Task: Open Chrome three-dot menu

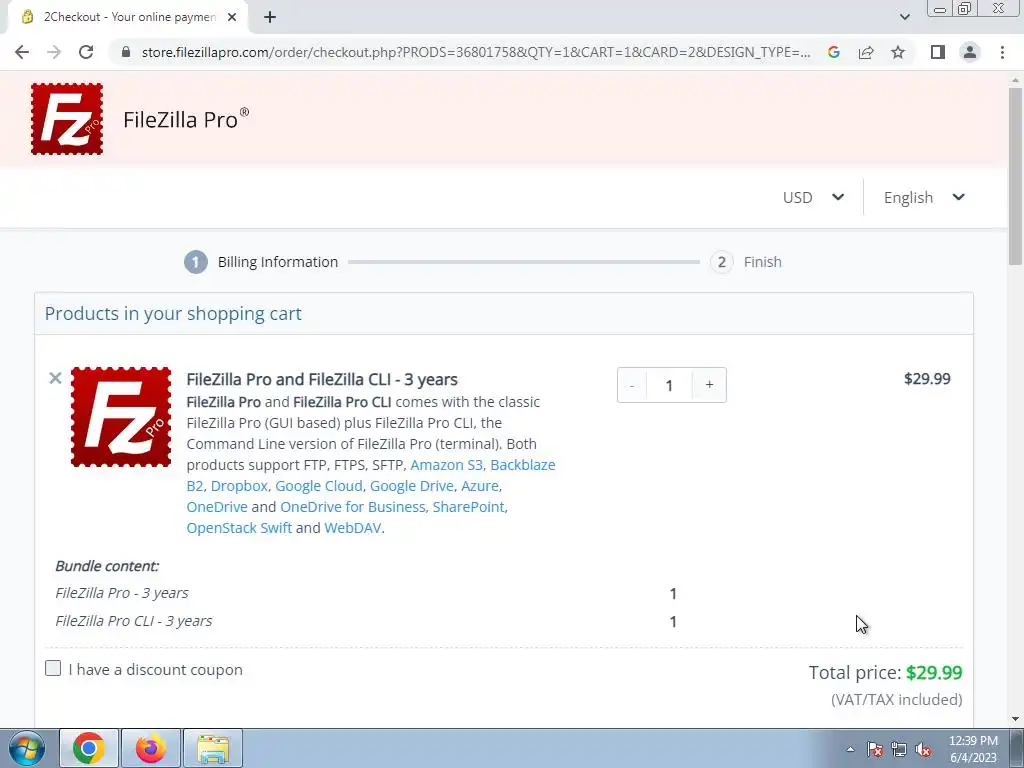Action: 1002,52
